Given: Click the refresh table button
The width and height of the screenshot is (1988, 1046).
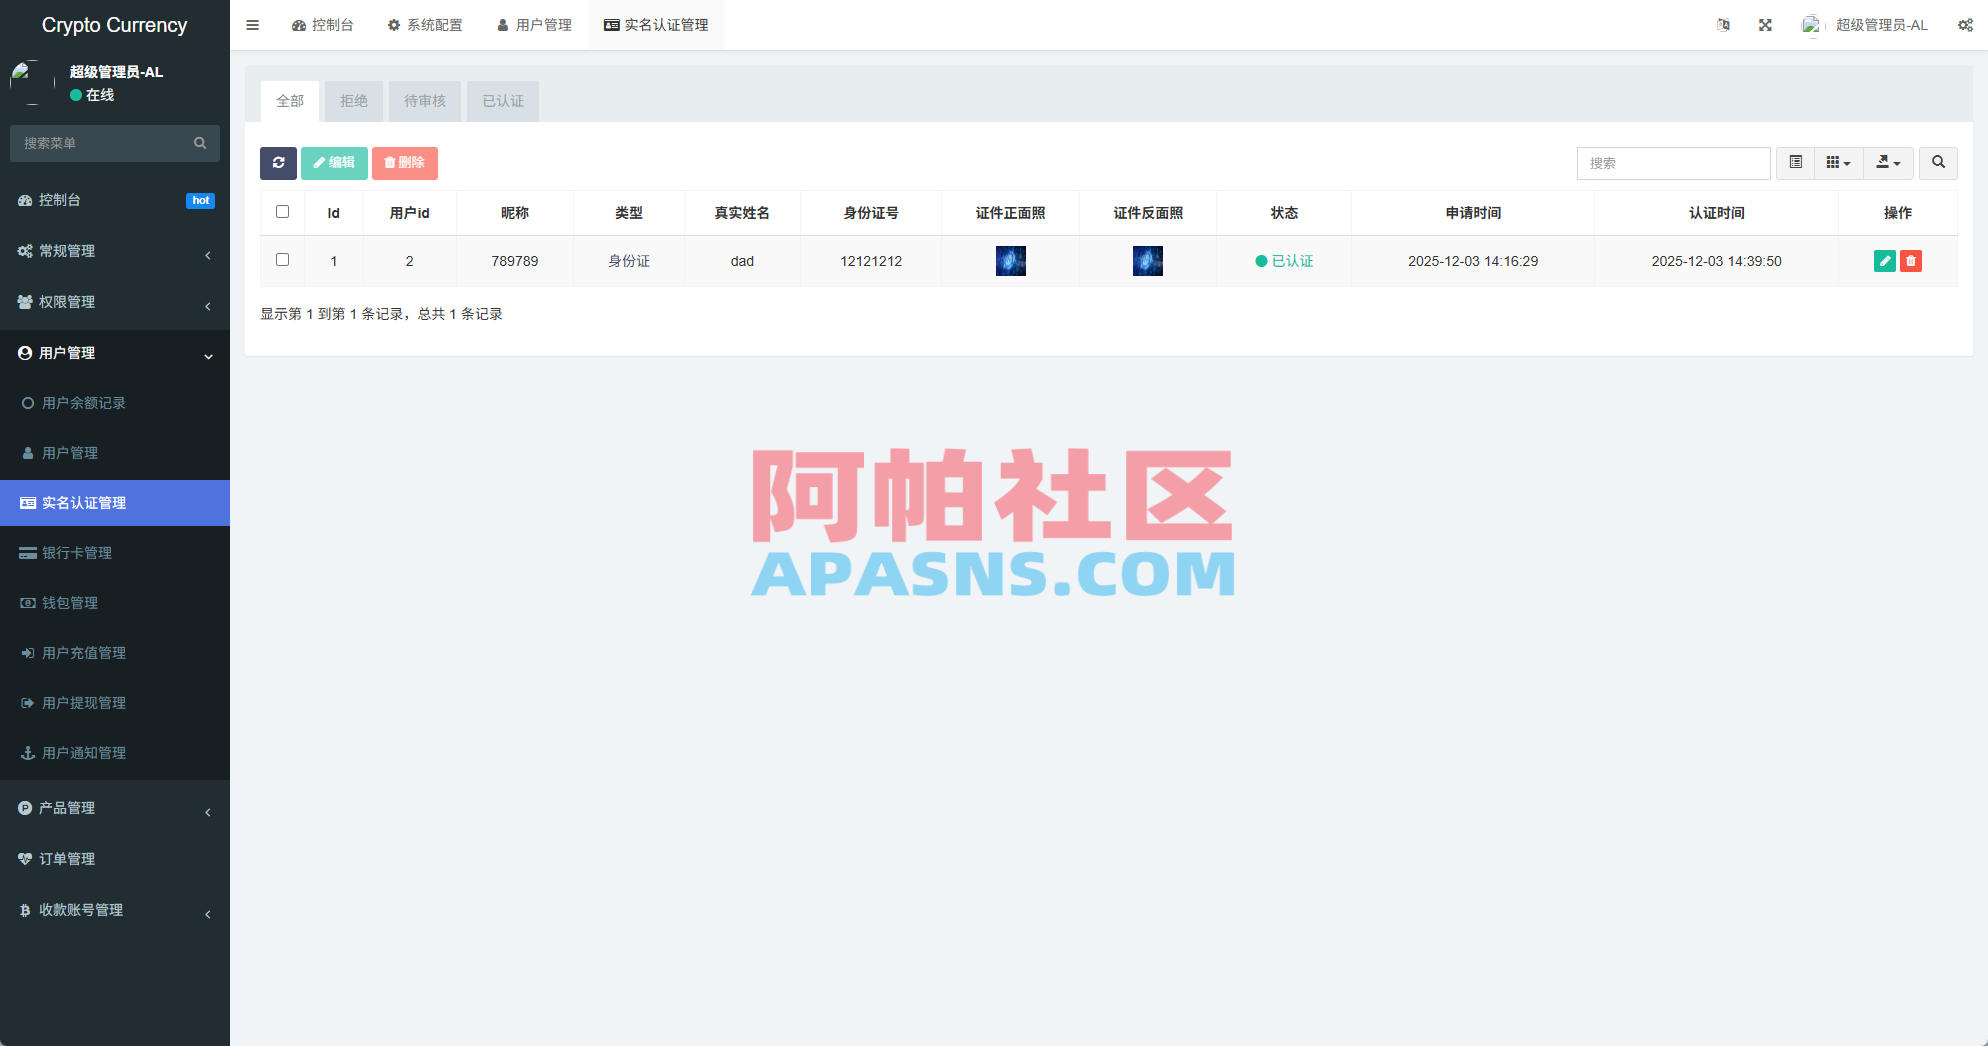Looking at the screenshot, I should [278, 163].
